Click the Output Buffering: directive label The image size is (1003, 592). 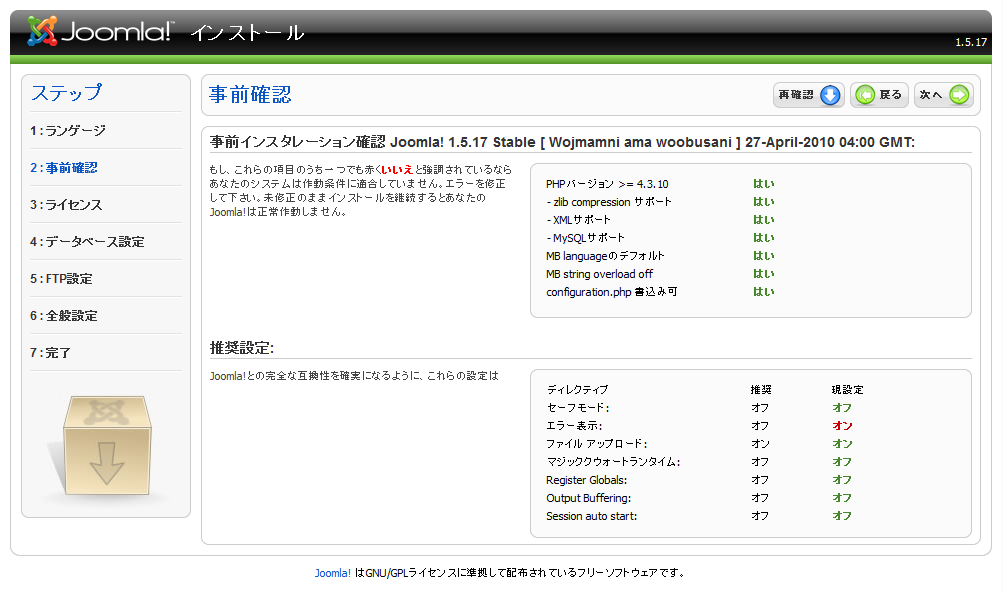tap(588, 498)
